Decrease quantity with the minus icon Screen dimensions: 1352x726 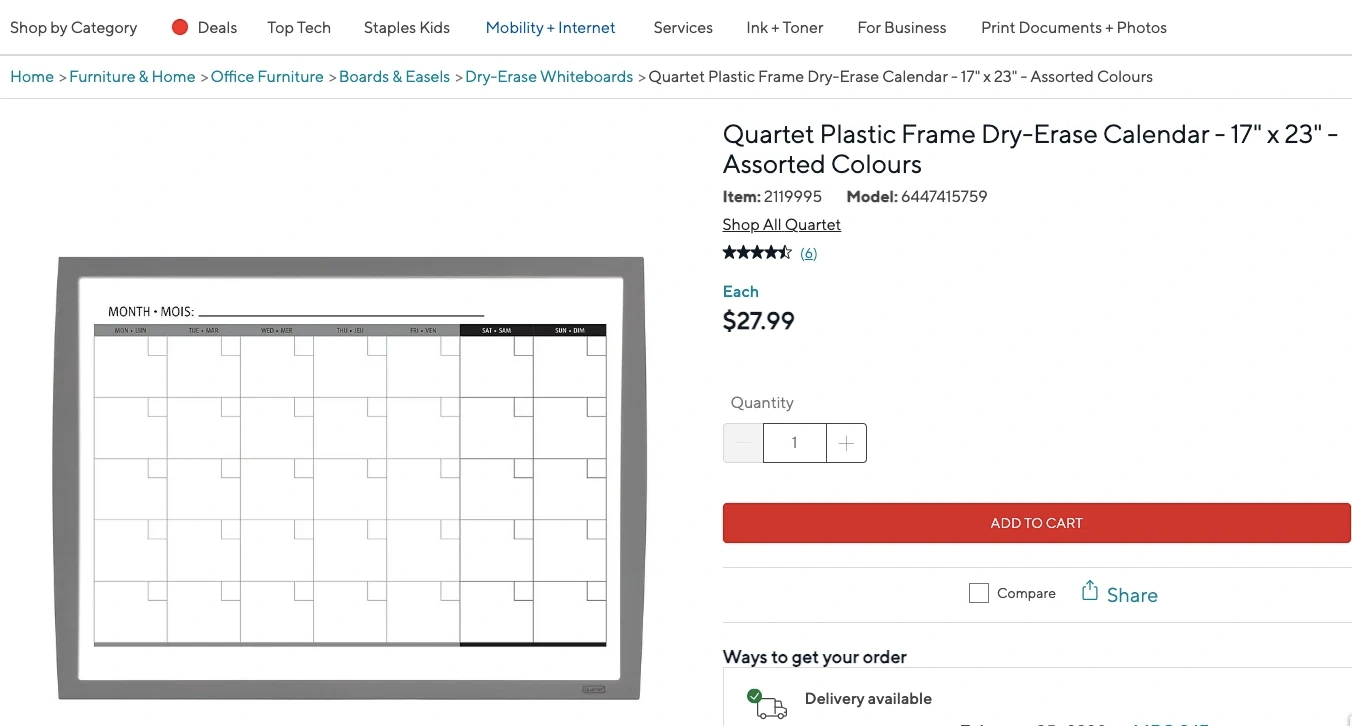pyautogui.click(x=743, y=443)
